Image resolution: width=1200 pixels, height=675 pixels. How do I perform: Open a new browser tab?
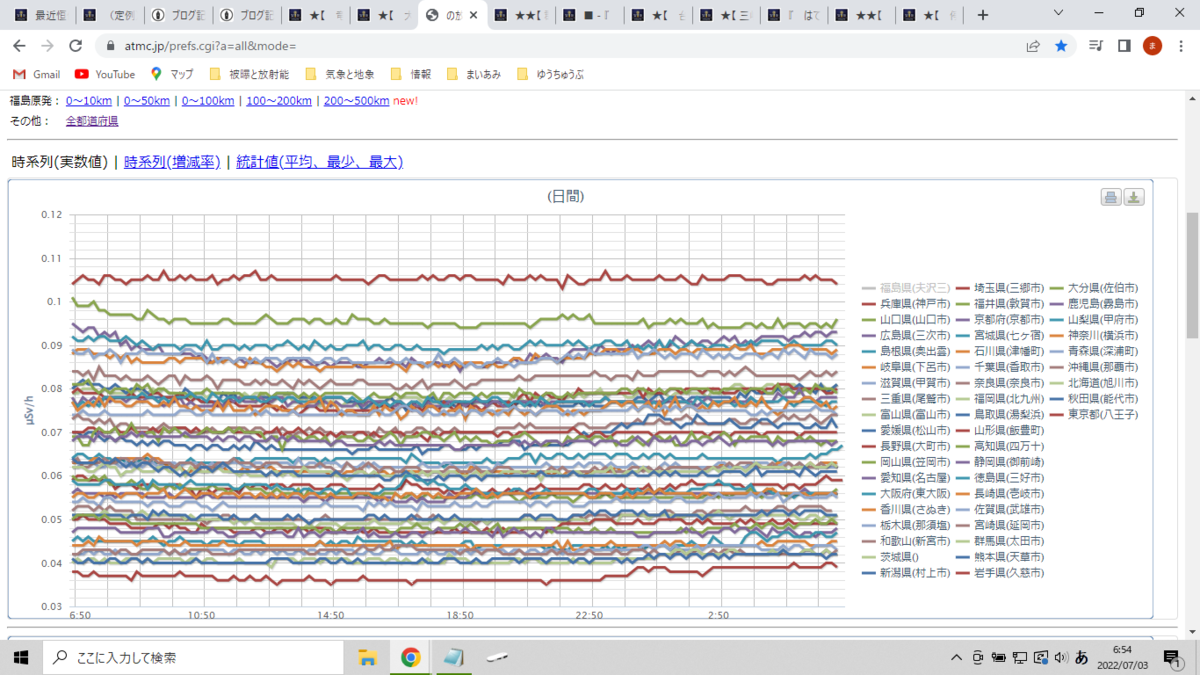(x=983, y=15)
